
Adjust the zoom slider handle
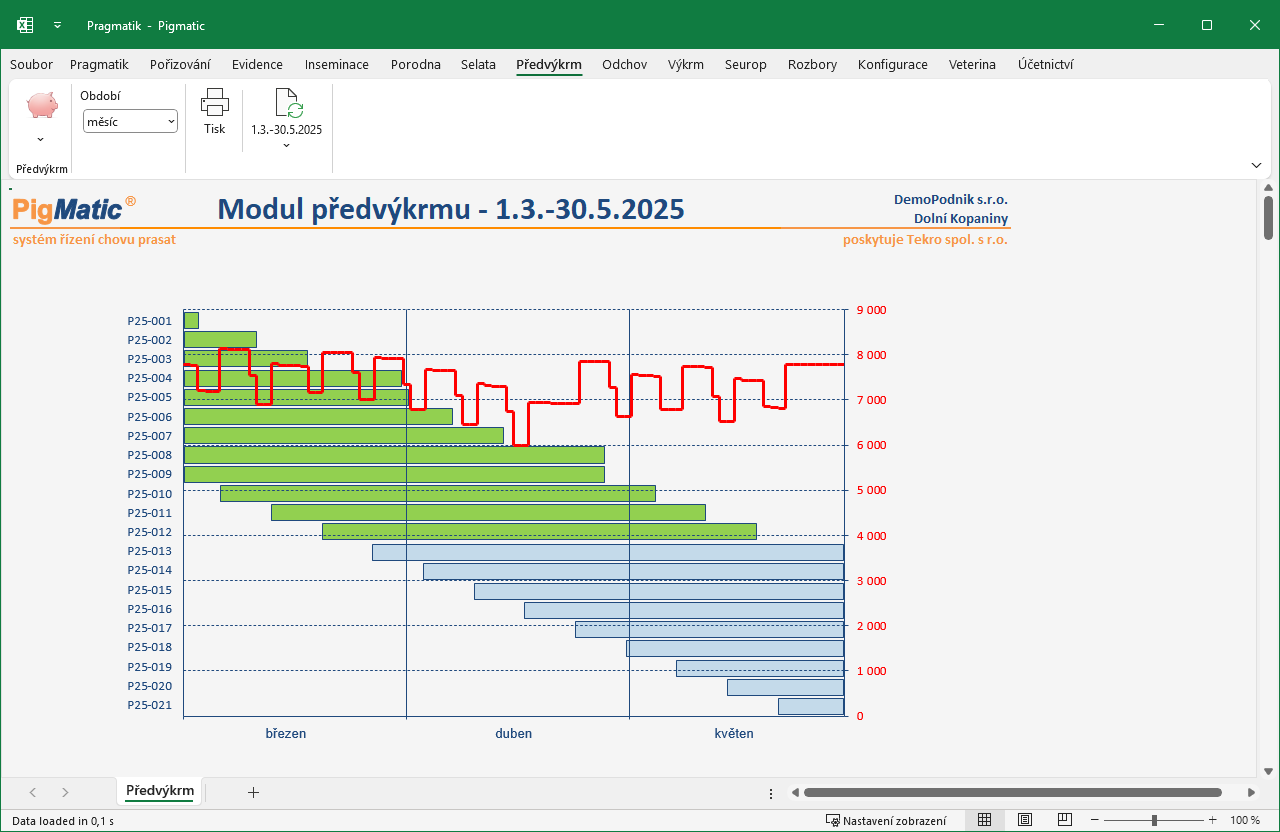click(x=1154, y=820)
